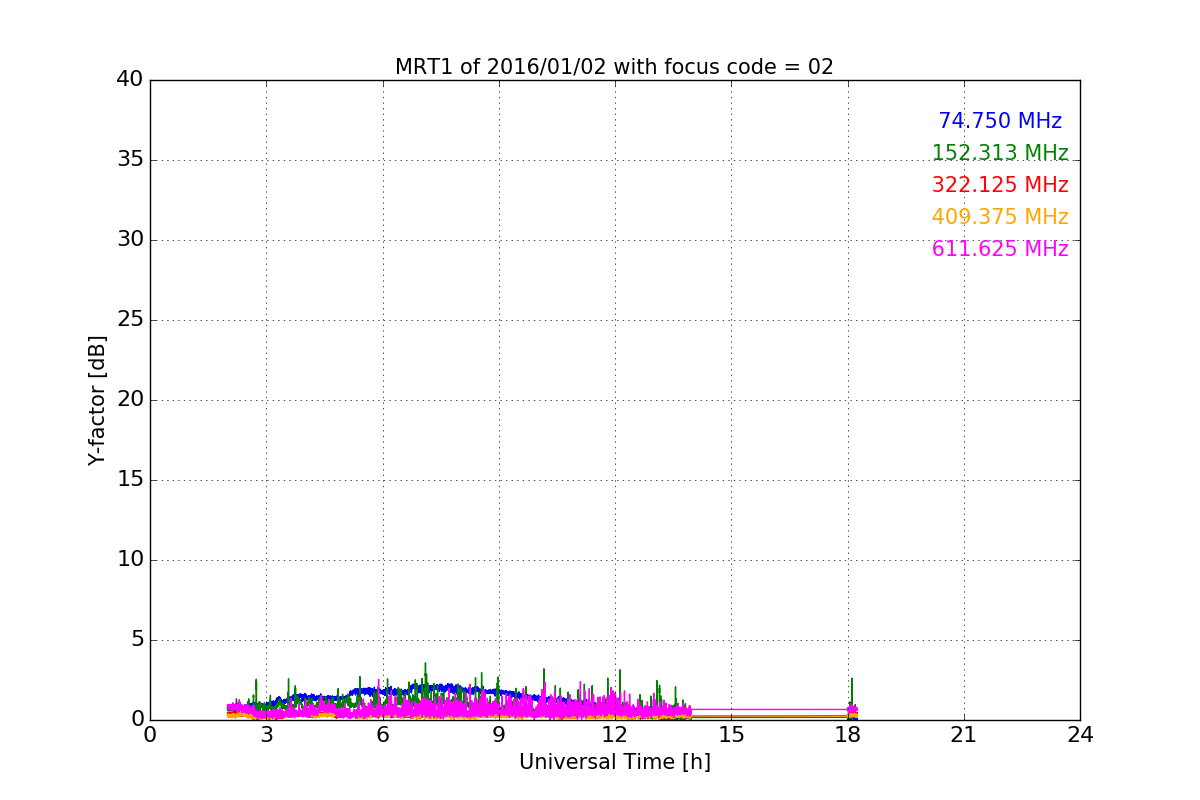Click the y-axis tick label 30
Viewport: 1200px width, 800px height.
130,240
